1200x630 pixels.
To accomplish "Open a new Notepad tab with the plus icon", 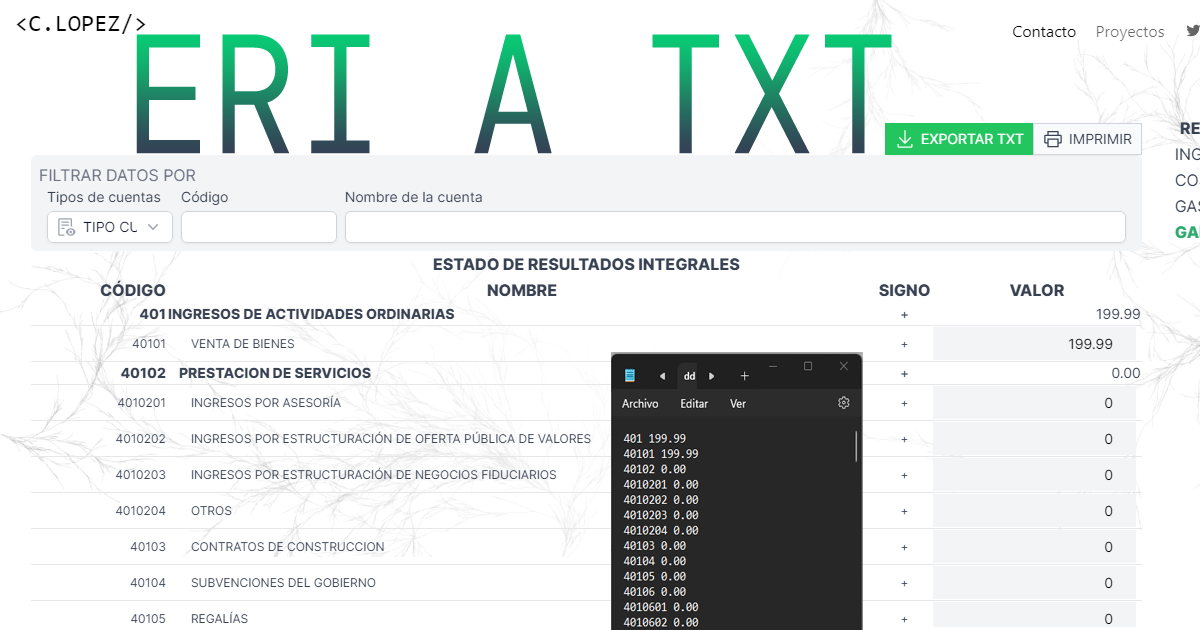I will tap(744, 376).
